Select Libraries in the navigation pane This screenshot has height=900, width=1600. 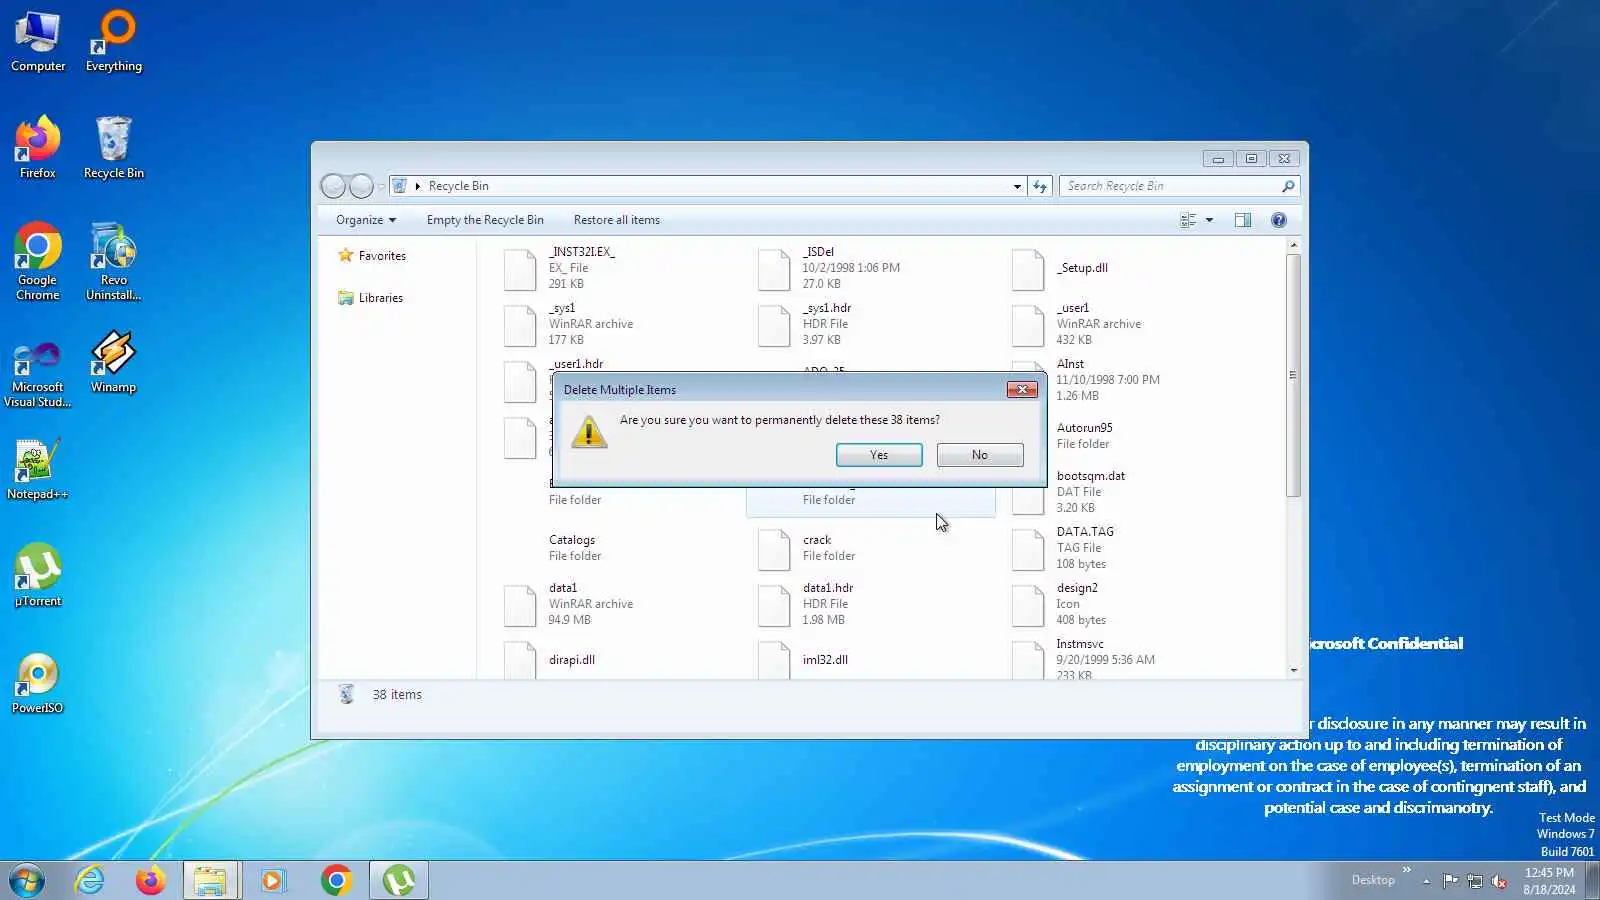coord(370,298)
